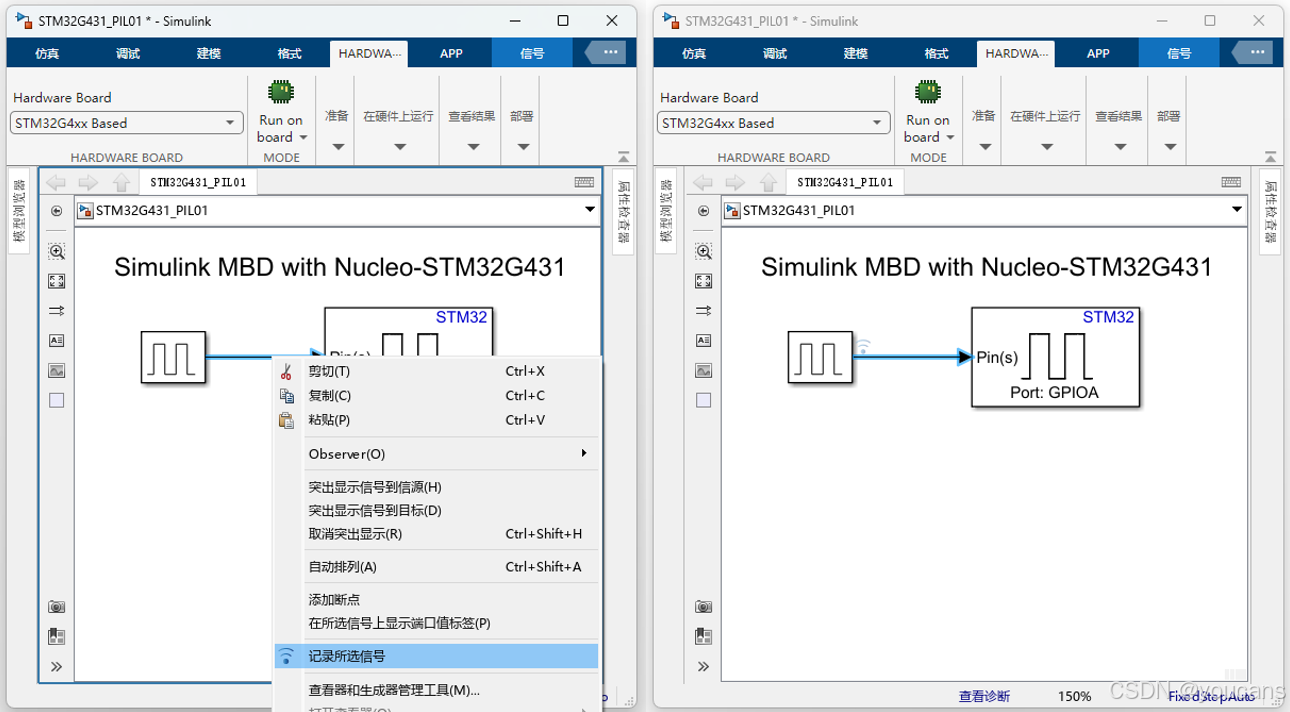
Task: Click screenshot camera icon in right window
Action: (704, 607)
